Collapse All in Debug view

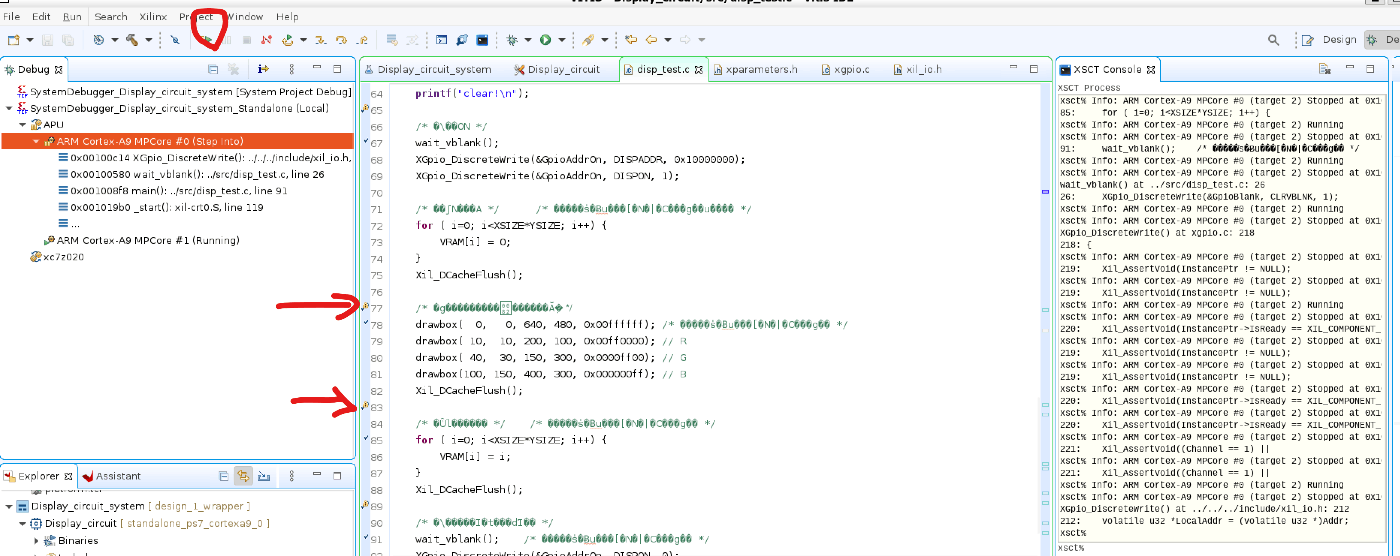[213, 69]
